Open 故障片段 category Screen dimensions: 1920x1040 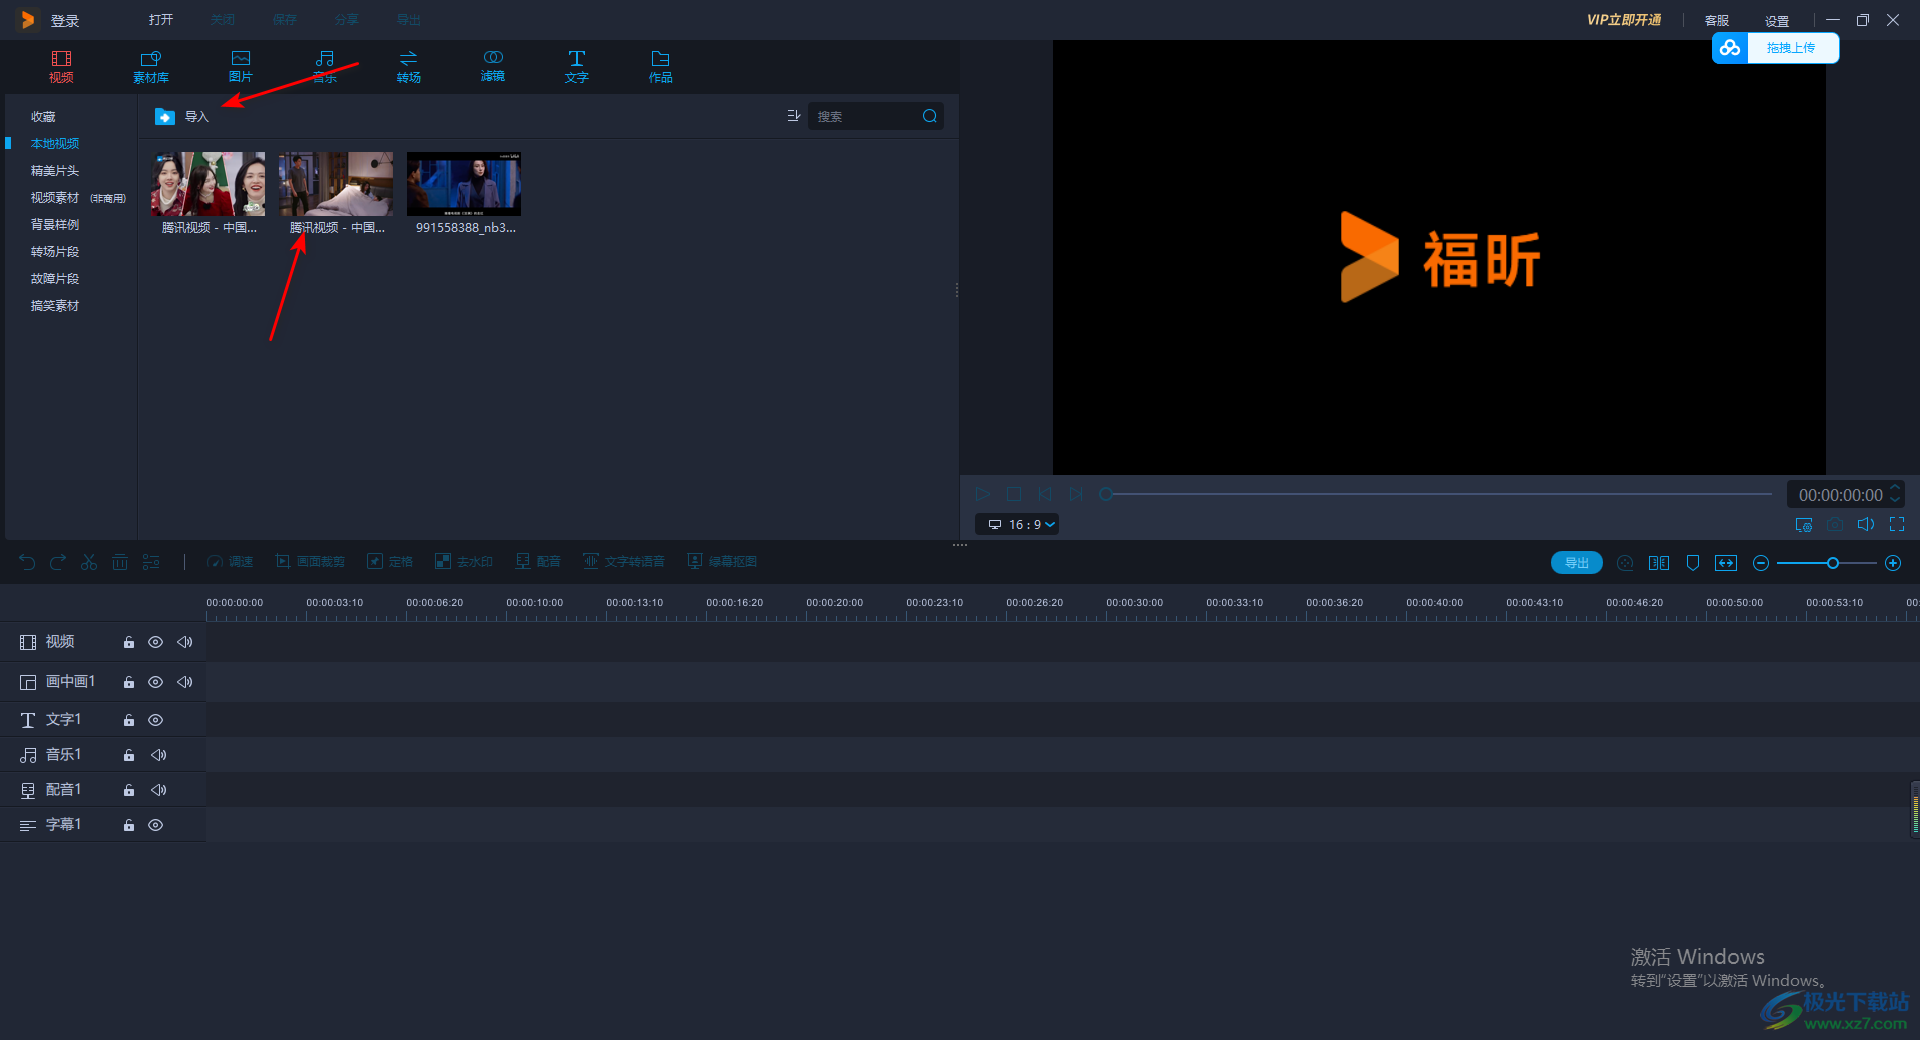point(55,279)
